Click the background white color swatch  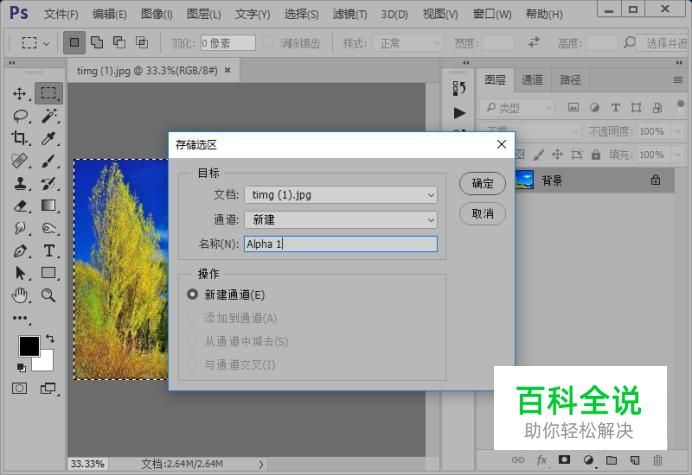(47, 362)
